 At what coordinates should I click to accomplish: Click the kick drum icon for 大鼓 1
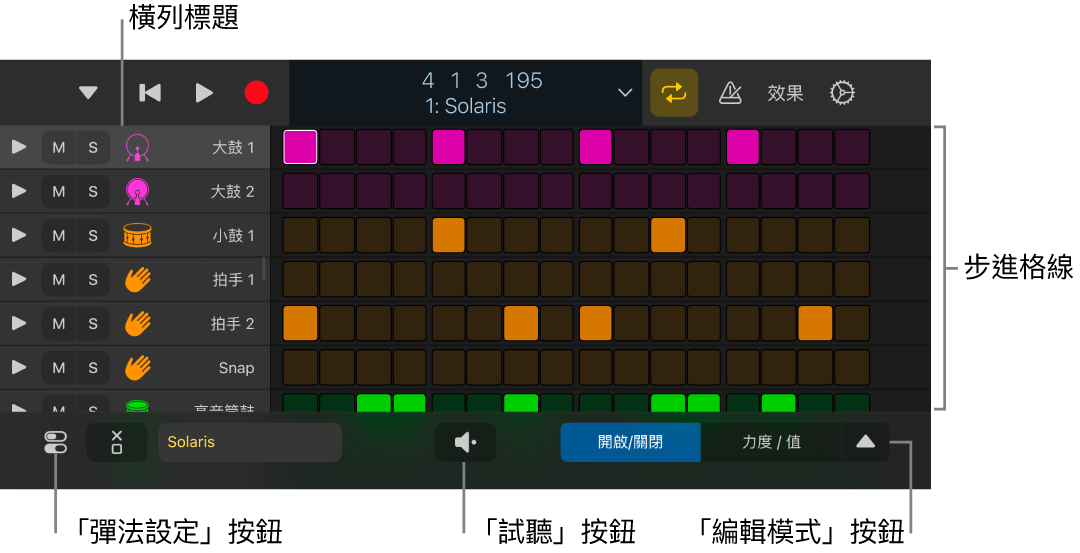point(137,147)
